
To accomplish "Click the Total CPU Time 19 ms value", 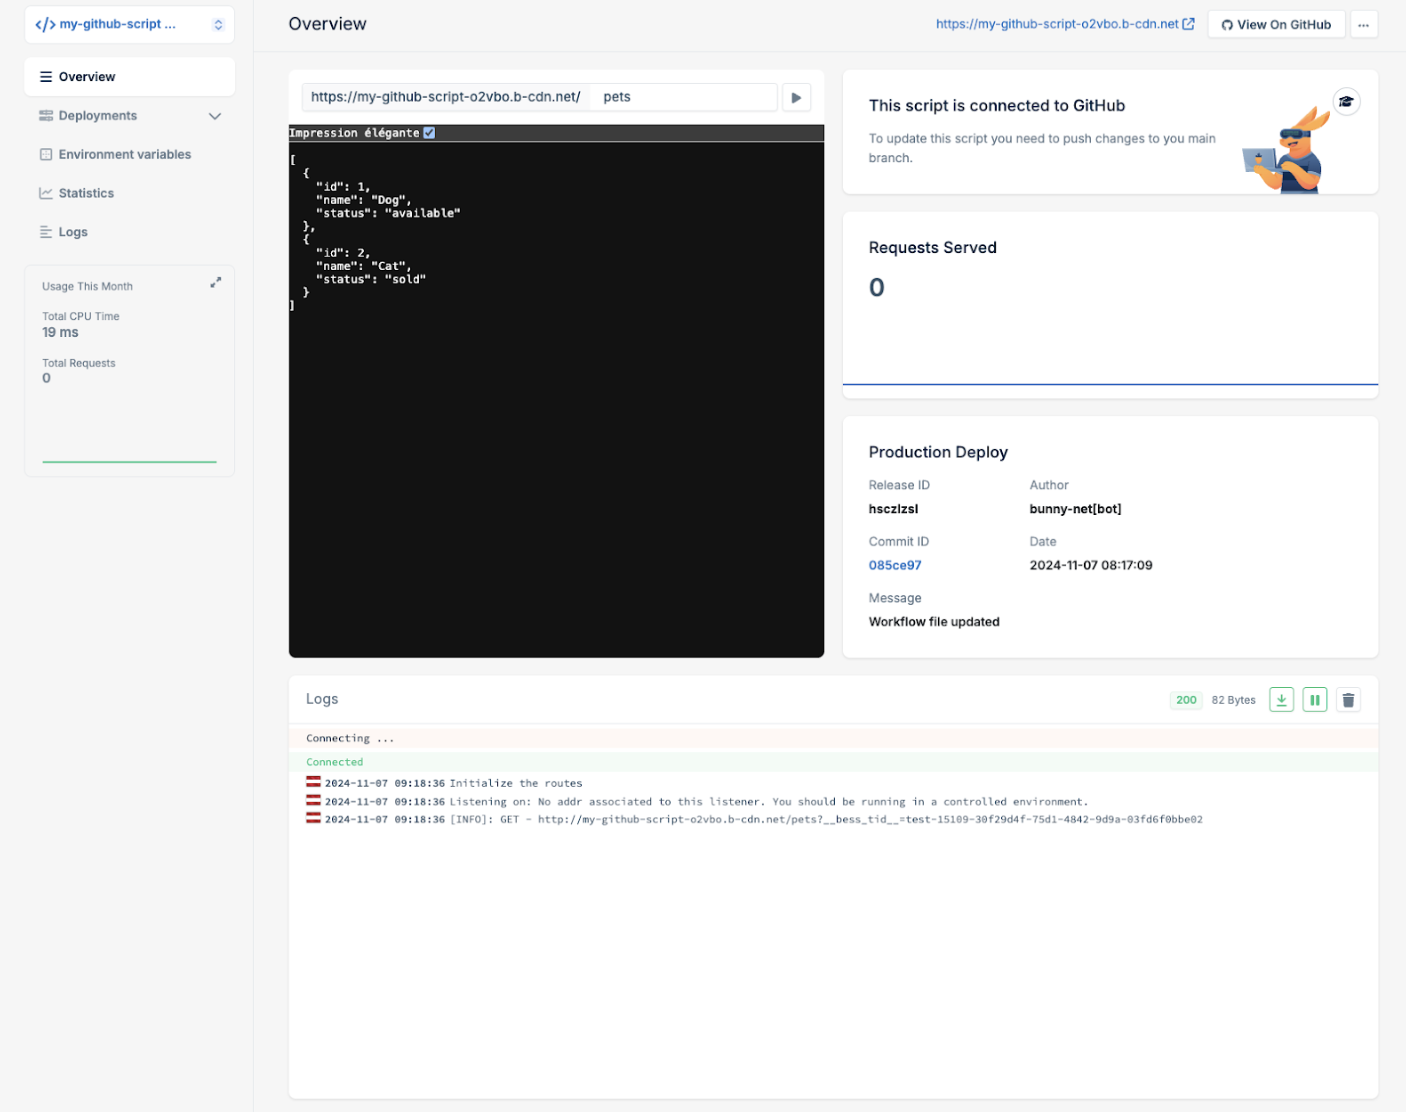I will 60,332.
